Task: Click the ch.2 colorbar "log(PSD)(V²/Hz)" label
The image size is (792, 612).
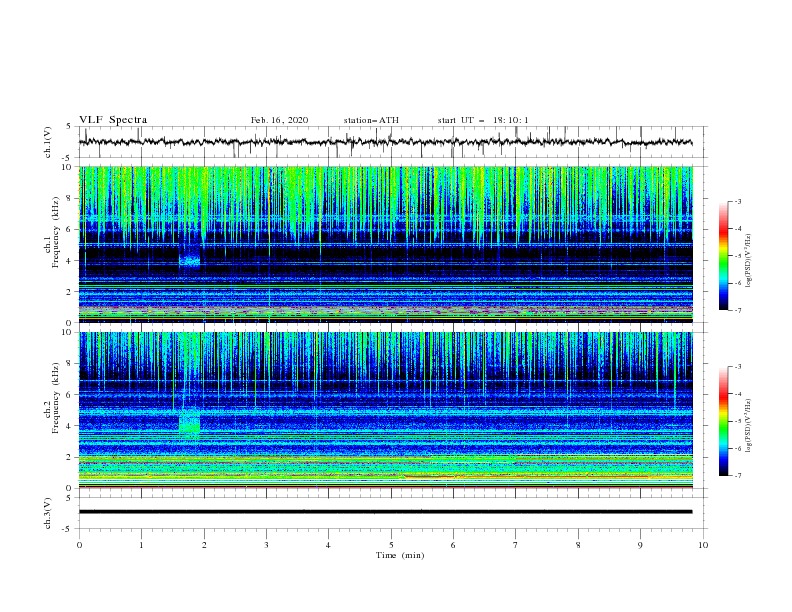Action: click(x=749, y=426)
